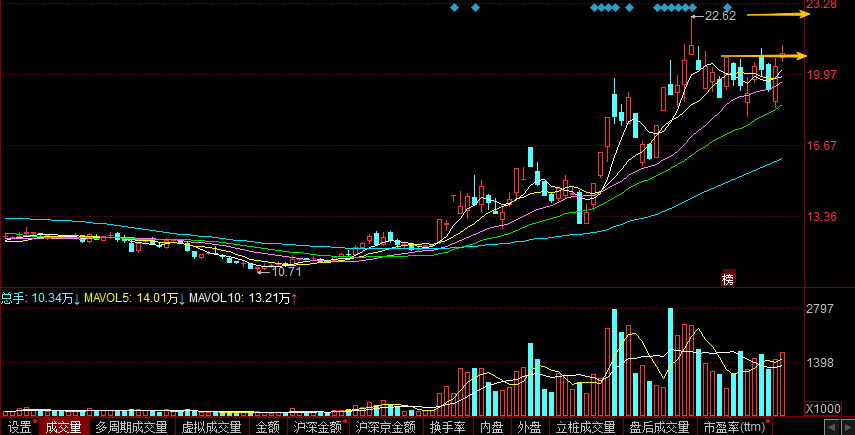855x435 pixels.
Task: Click the 19.97 price axis label
Action: tap(821, 75)
